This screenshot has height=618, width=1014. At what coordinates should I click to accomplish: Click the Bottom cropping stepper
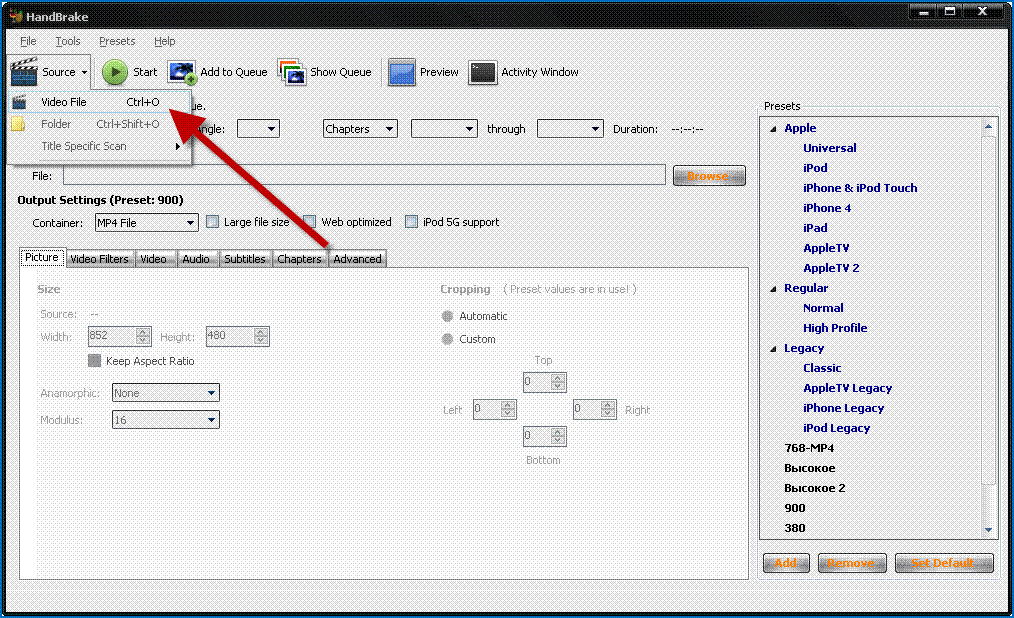click(558, 436)
